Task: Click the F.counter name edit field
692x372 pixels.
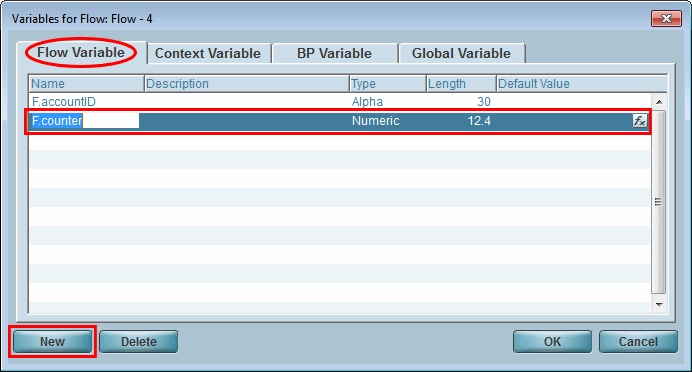Action: 85,121
